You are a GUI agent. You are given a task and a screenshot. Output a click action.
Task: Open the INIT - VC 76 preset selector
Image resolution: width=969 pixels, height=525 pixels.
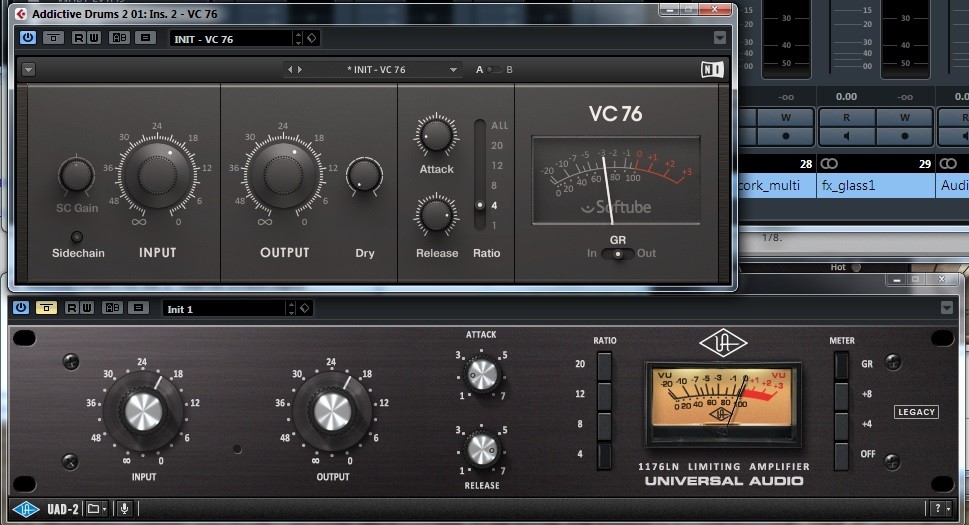coord(230,38)
